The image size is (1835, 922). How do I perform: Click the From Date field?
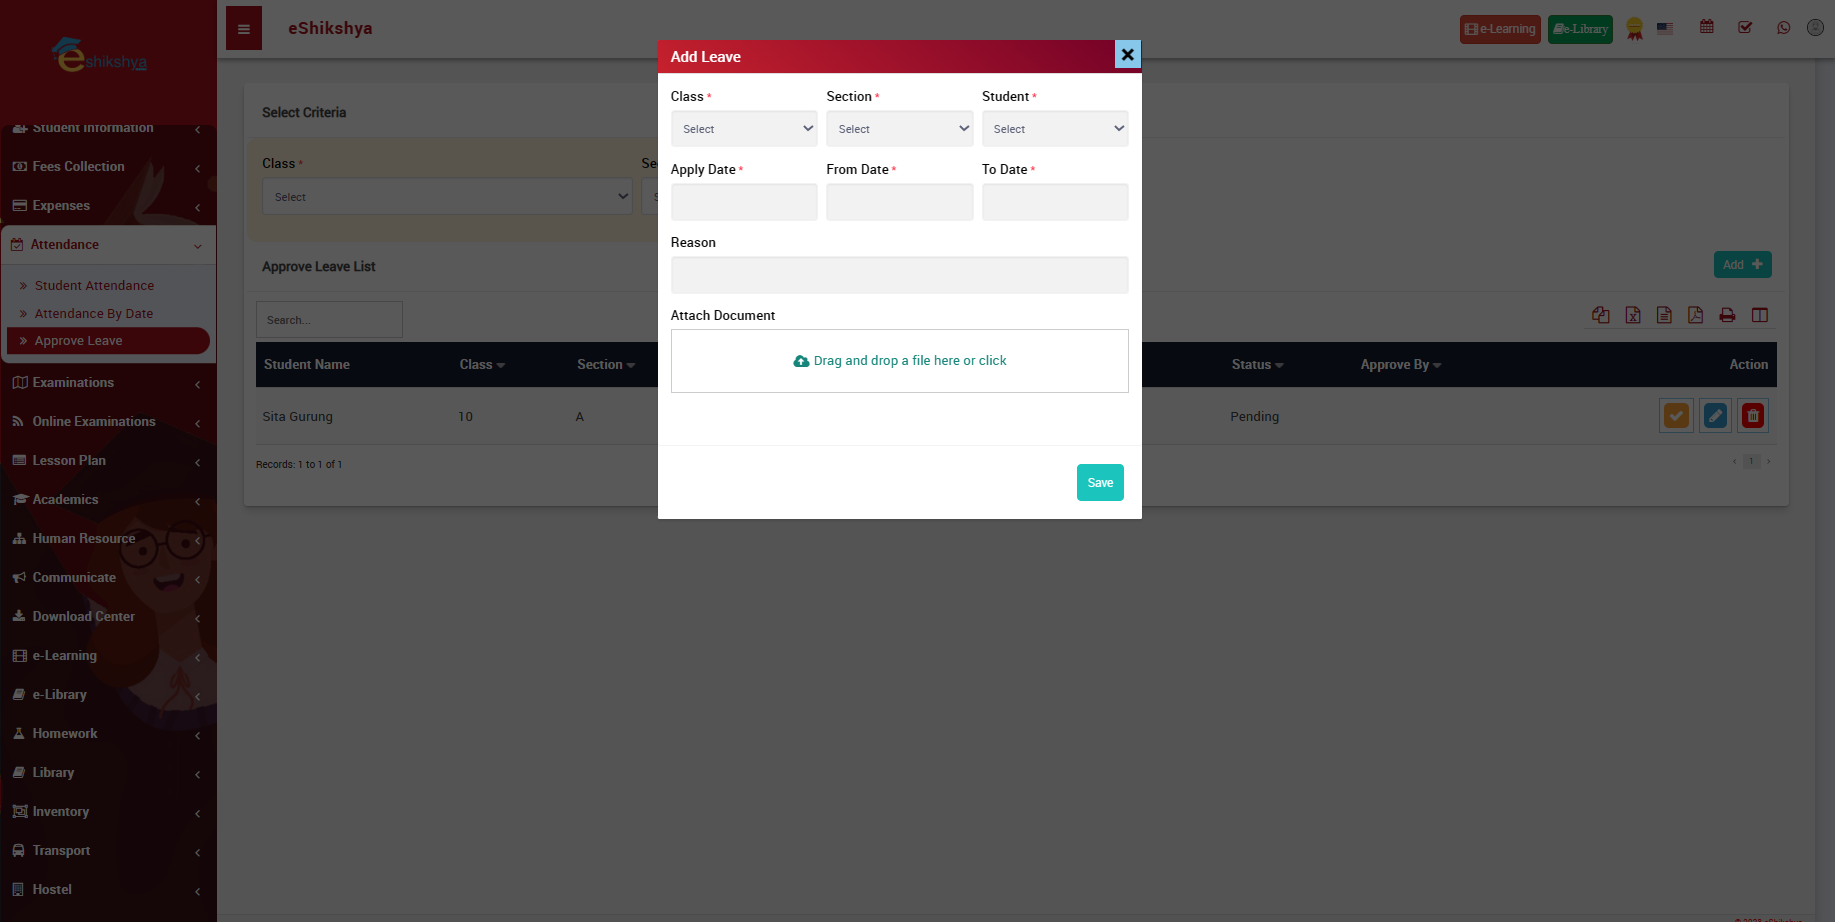(899, 202)
